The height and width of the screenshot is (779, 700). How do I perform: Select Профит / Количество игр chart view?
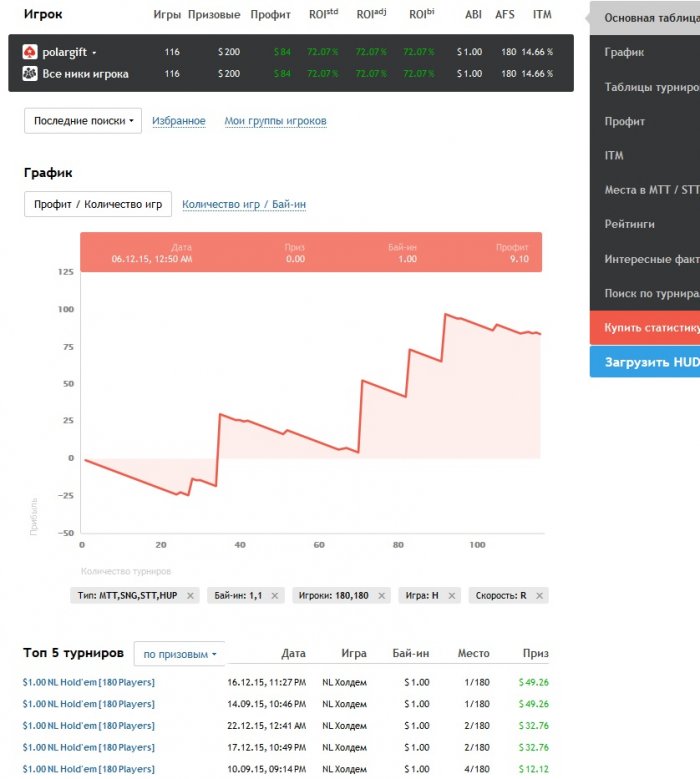[98, 204]
